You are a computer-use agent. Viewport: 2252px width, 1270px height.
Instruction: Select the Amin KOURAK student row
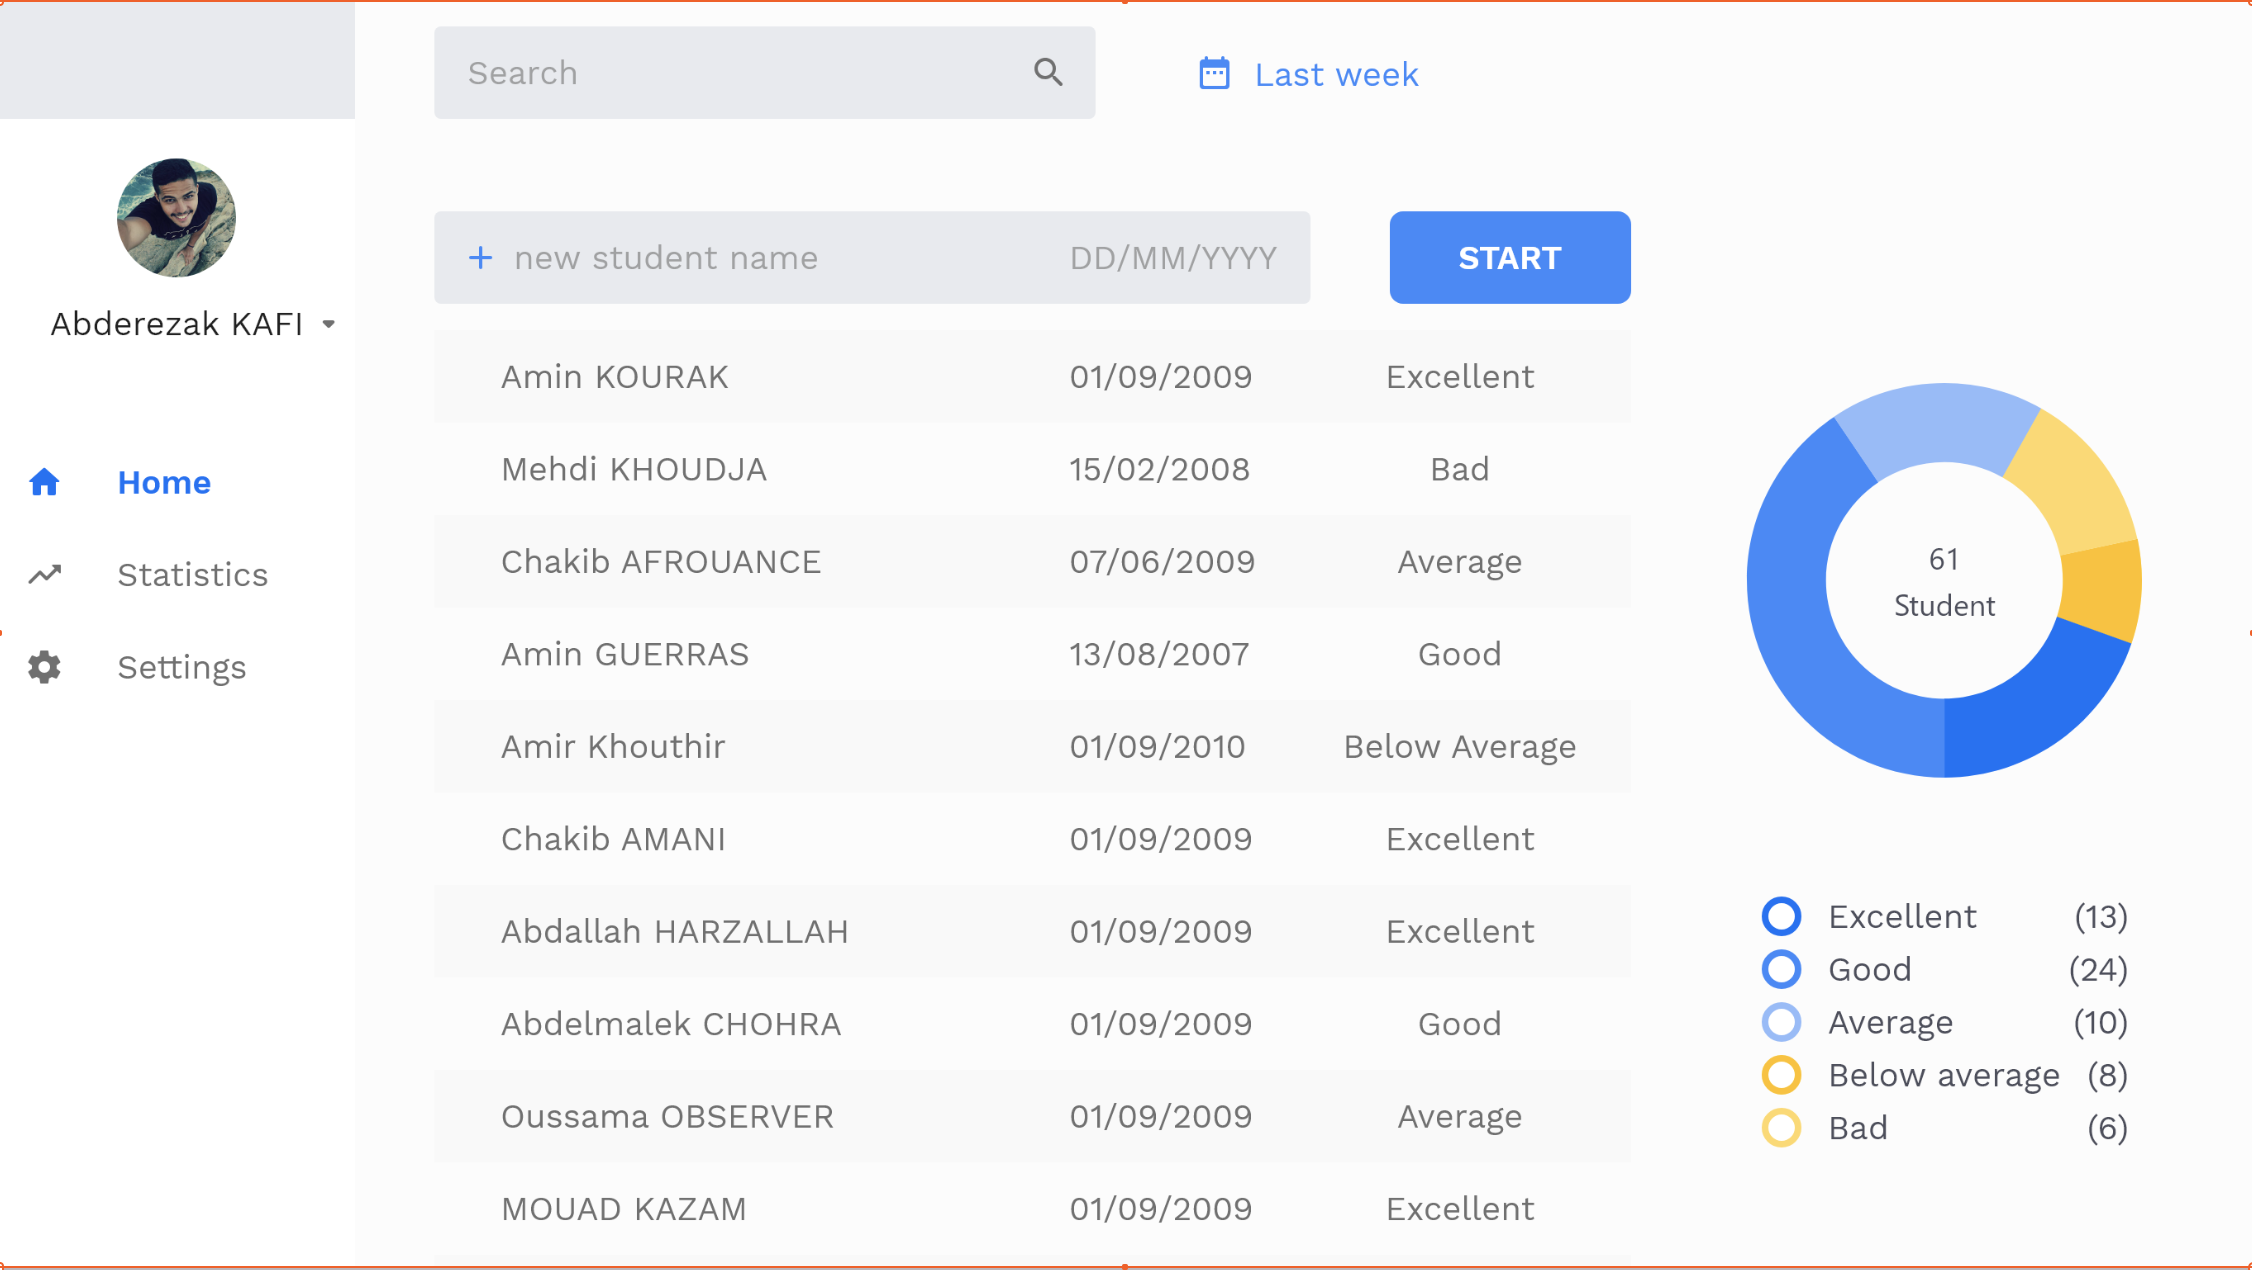[1030, 377]
